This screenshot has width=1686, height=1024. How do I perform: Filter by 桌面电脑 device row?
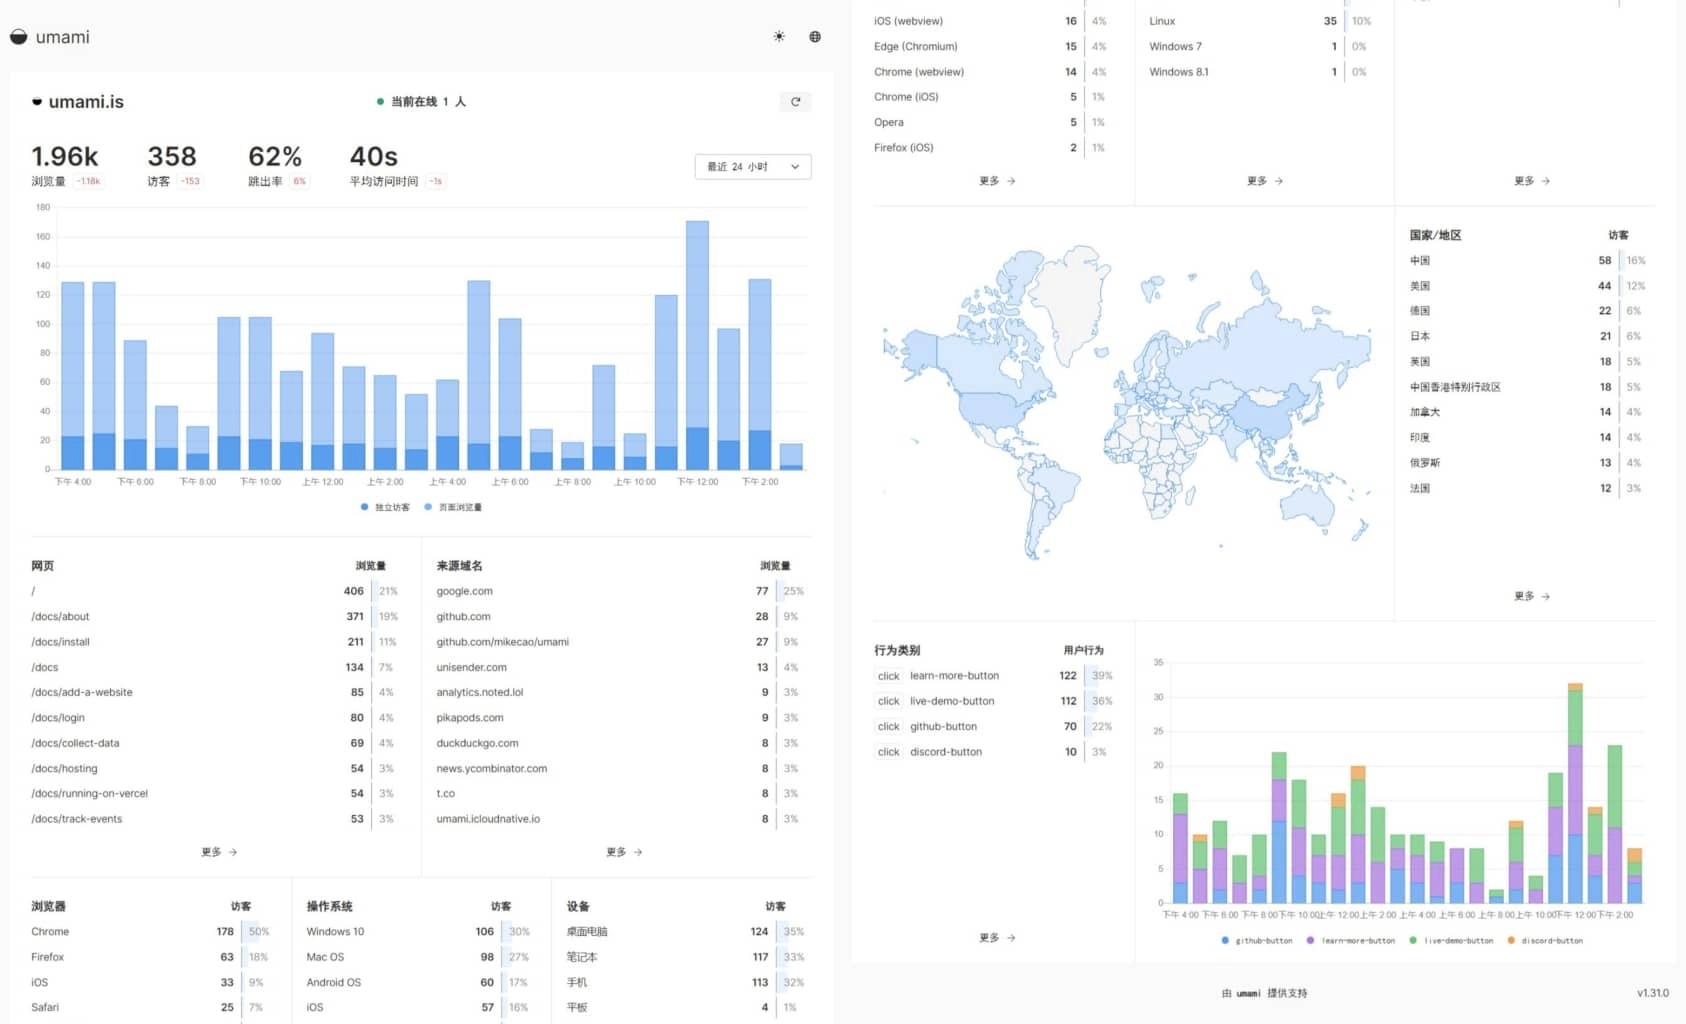(686, 931)
